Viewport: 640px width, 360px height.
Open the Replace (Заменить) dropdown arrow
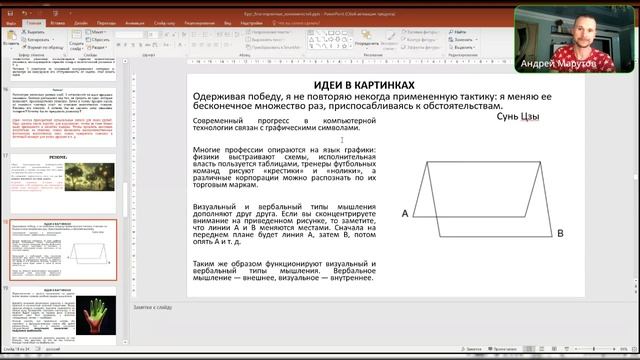coord(476,40)
